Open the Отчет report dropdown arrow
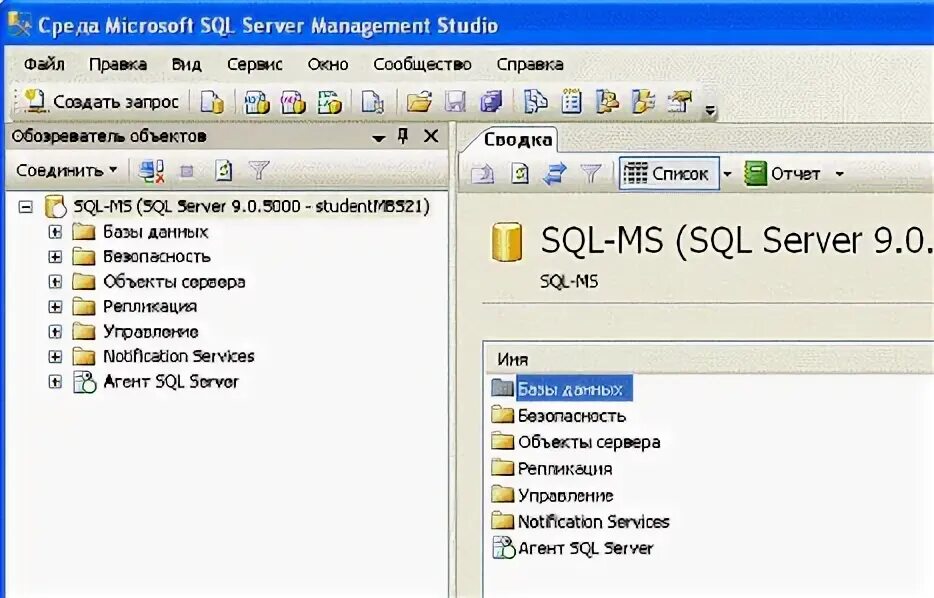Image resolution: width=934 pixels, height=598 pixels. point(839,174)
